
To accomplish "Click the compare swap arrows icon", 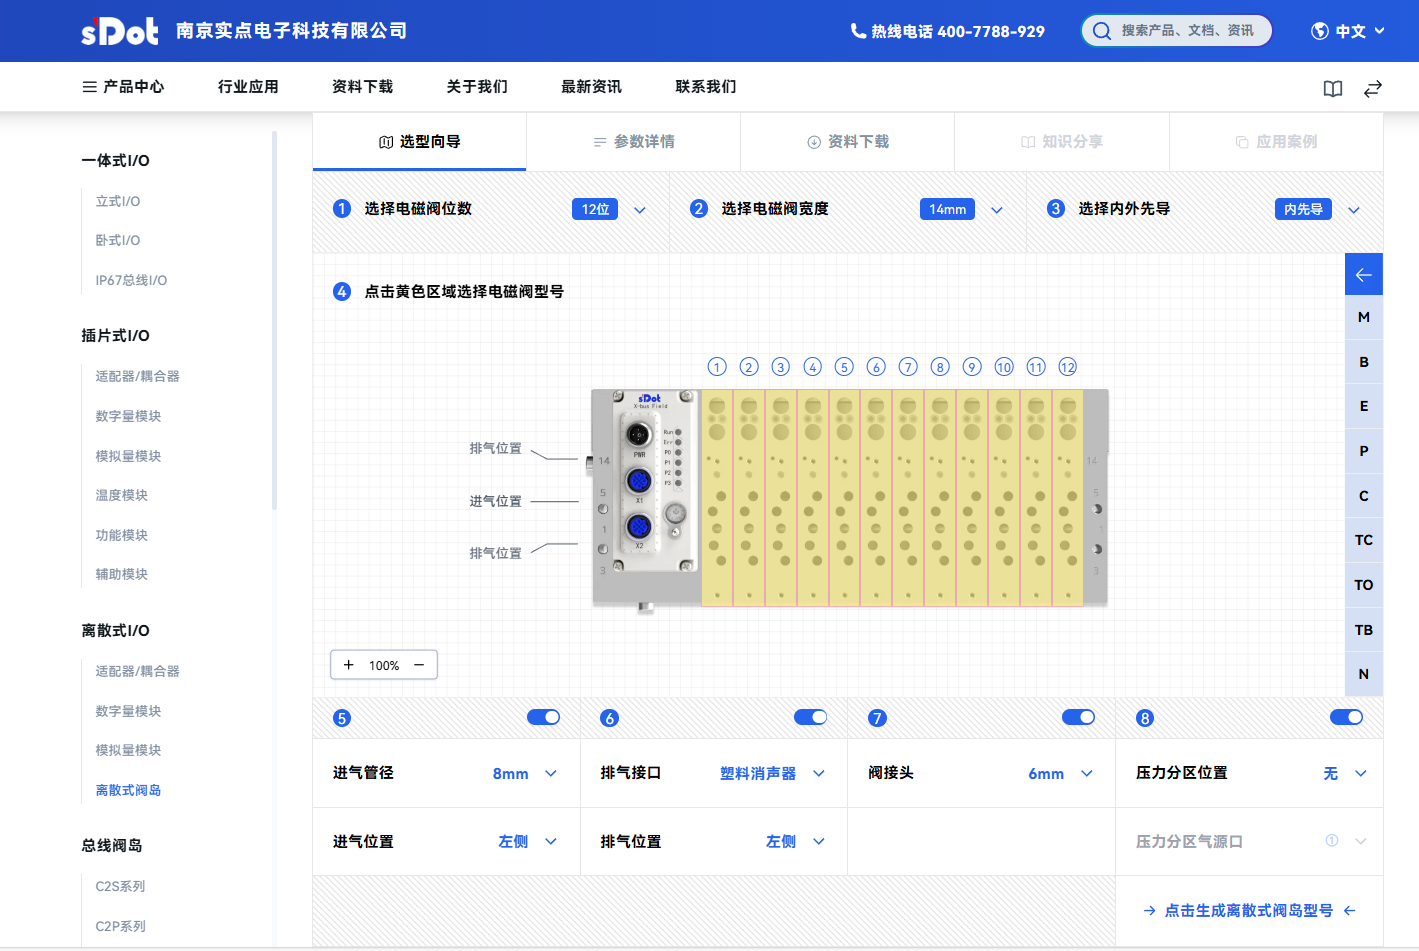I will (1372, 89).
